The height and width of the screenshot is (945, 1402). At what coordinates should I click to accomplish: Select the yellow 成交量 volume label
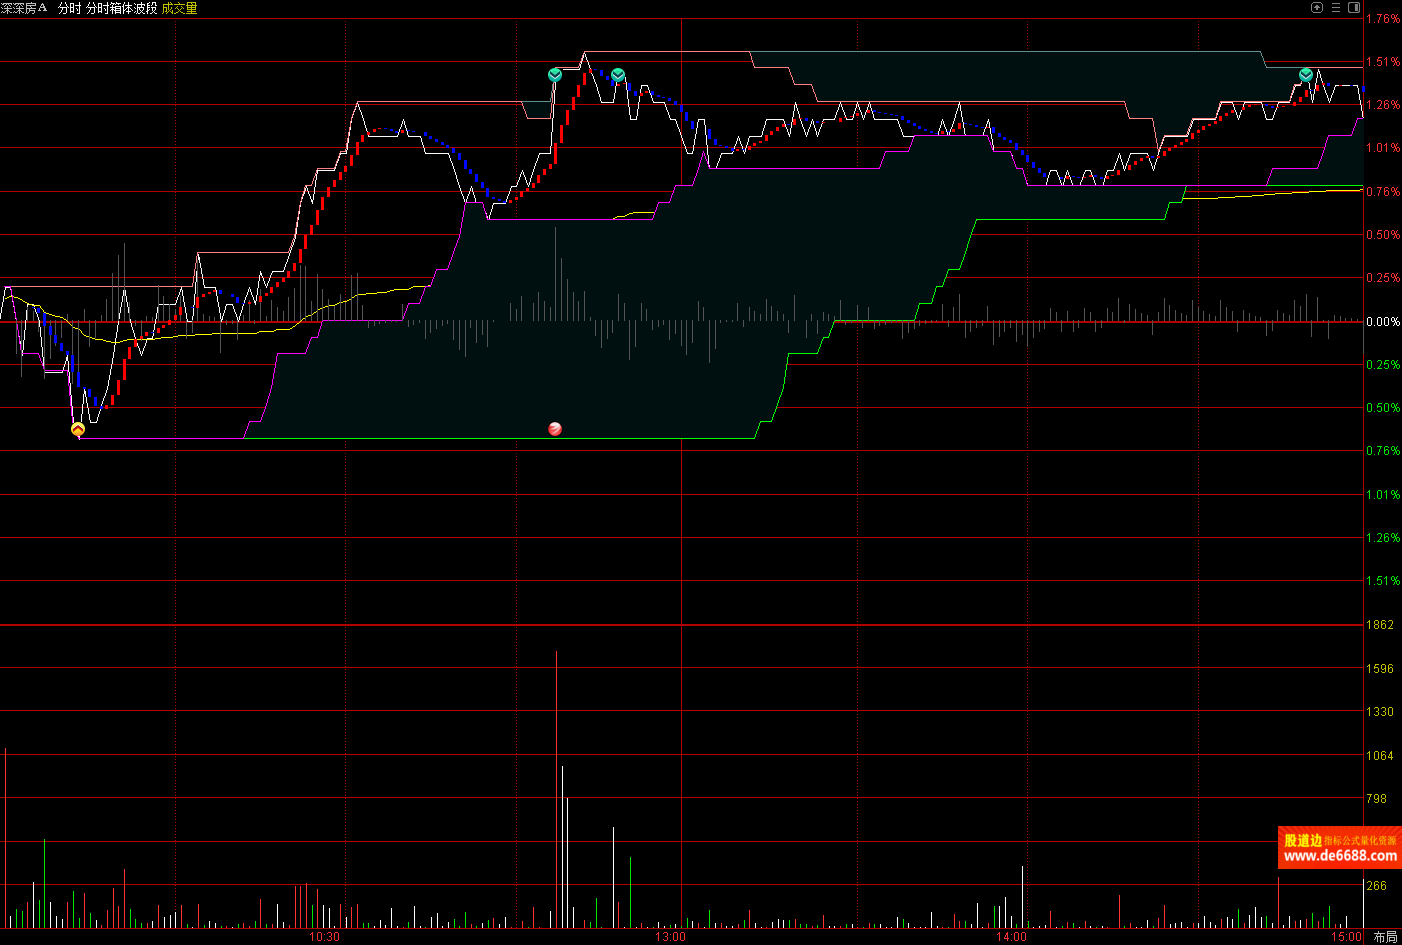click(x=180, y=8)
